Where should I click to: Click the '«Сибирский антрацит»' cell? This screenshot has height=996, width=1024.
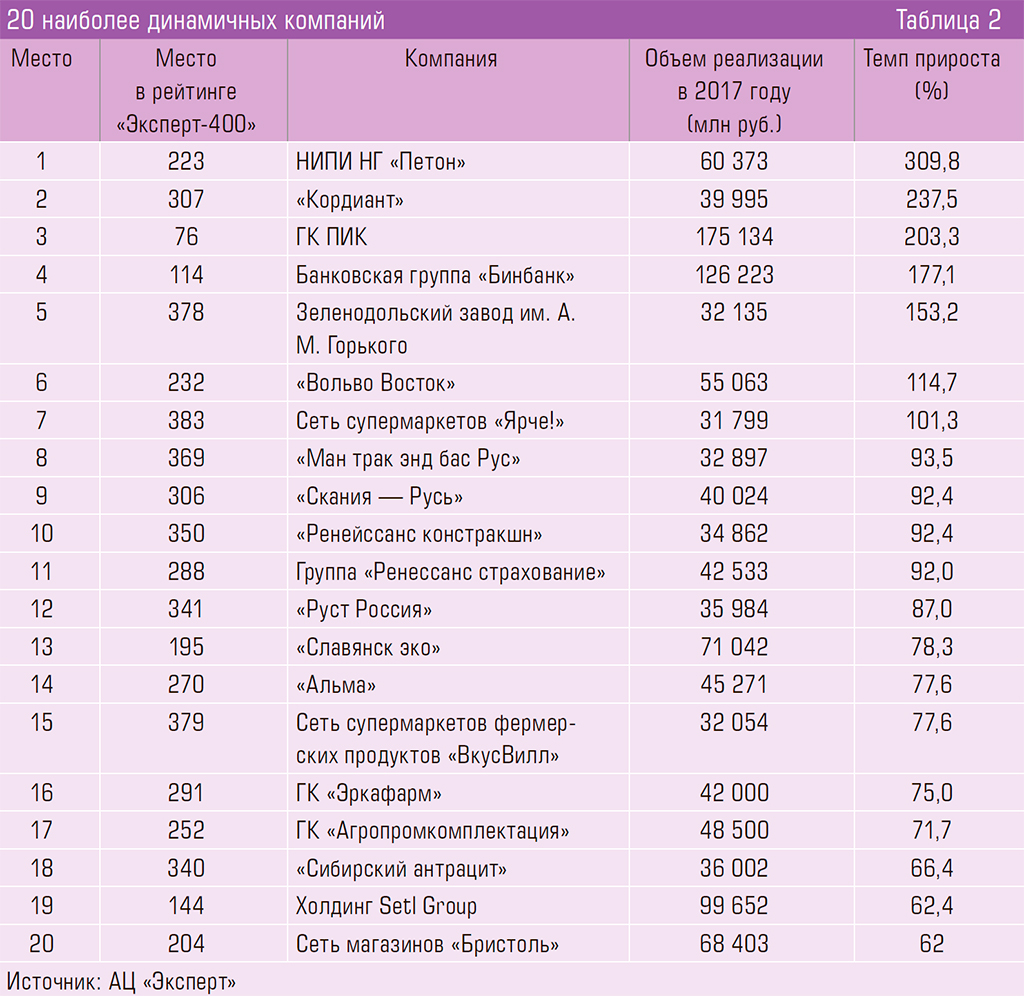pos(401,869)
